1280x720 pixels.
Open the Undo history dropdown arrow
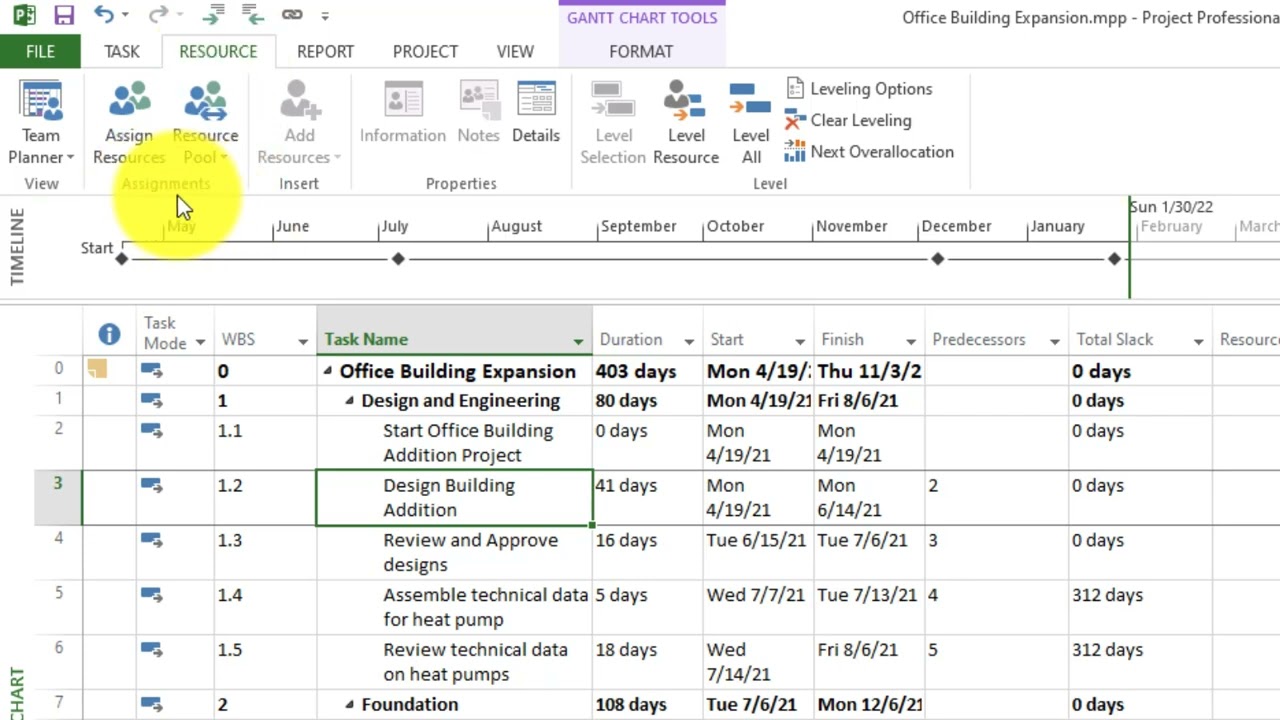click(125, 16)
